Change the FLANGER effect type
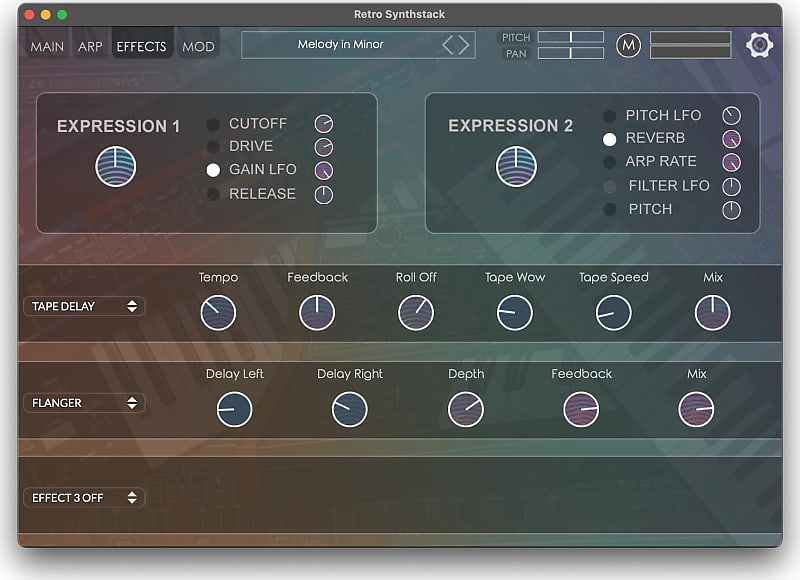Screen dimensions: 800x580 [x=84, y=403]
